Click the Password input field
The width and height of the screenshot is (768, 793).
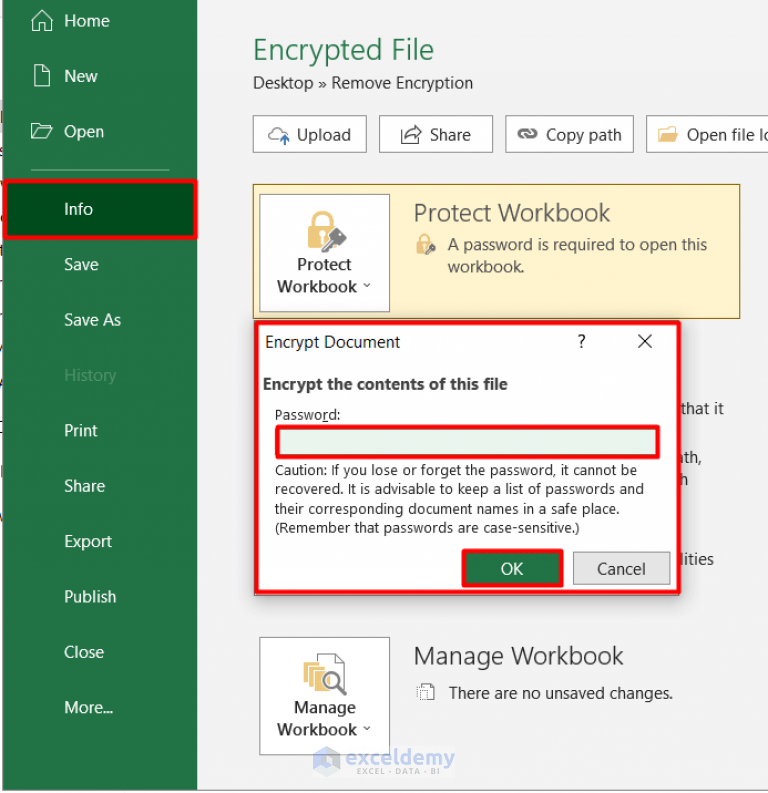pyautogui.click(x=467, y=442)
